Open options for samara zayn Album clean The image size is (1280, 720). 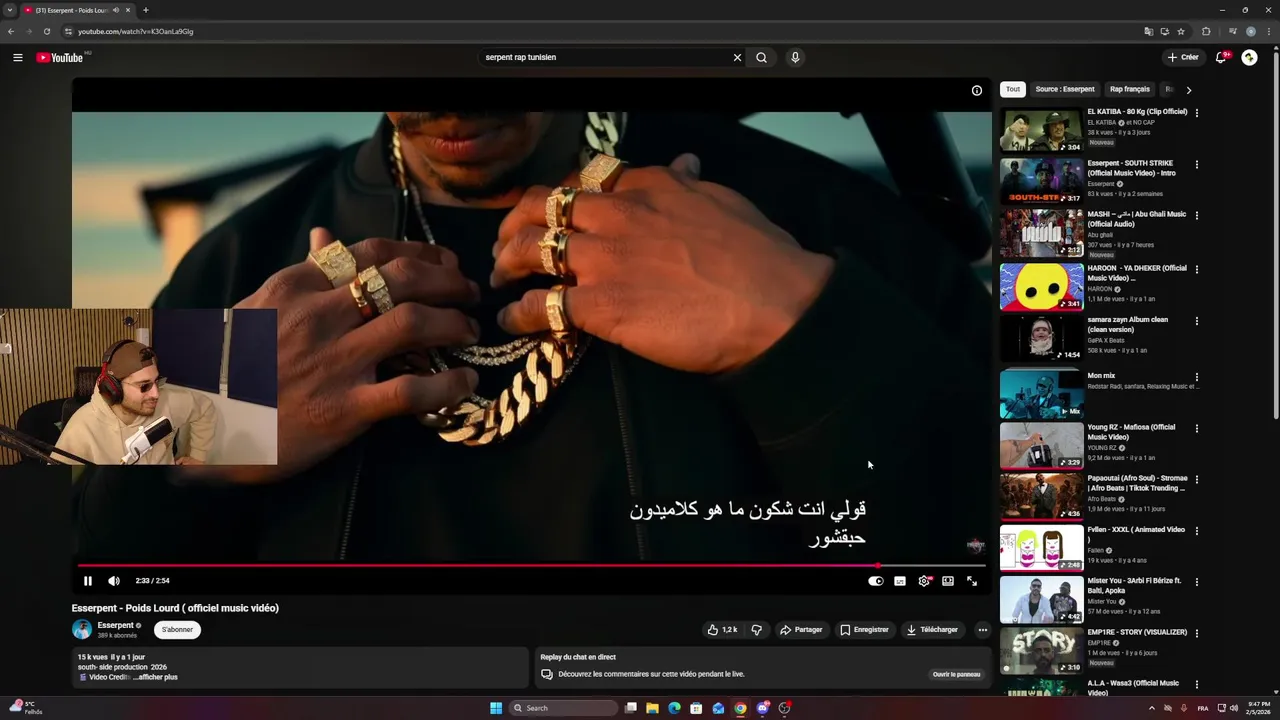1197,321
